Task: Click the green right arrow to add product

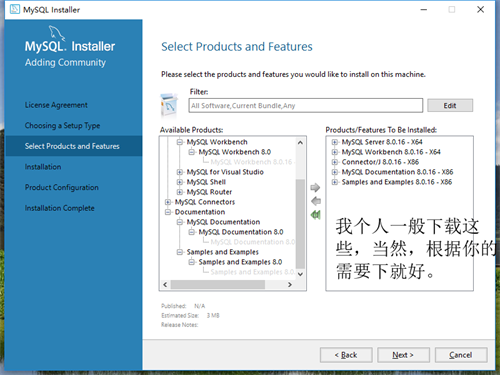Action: click(315, 188)
